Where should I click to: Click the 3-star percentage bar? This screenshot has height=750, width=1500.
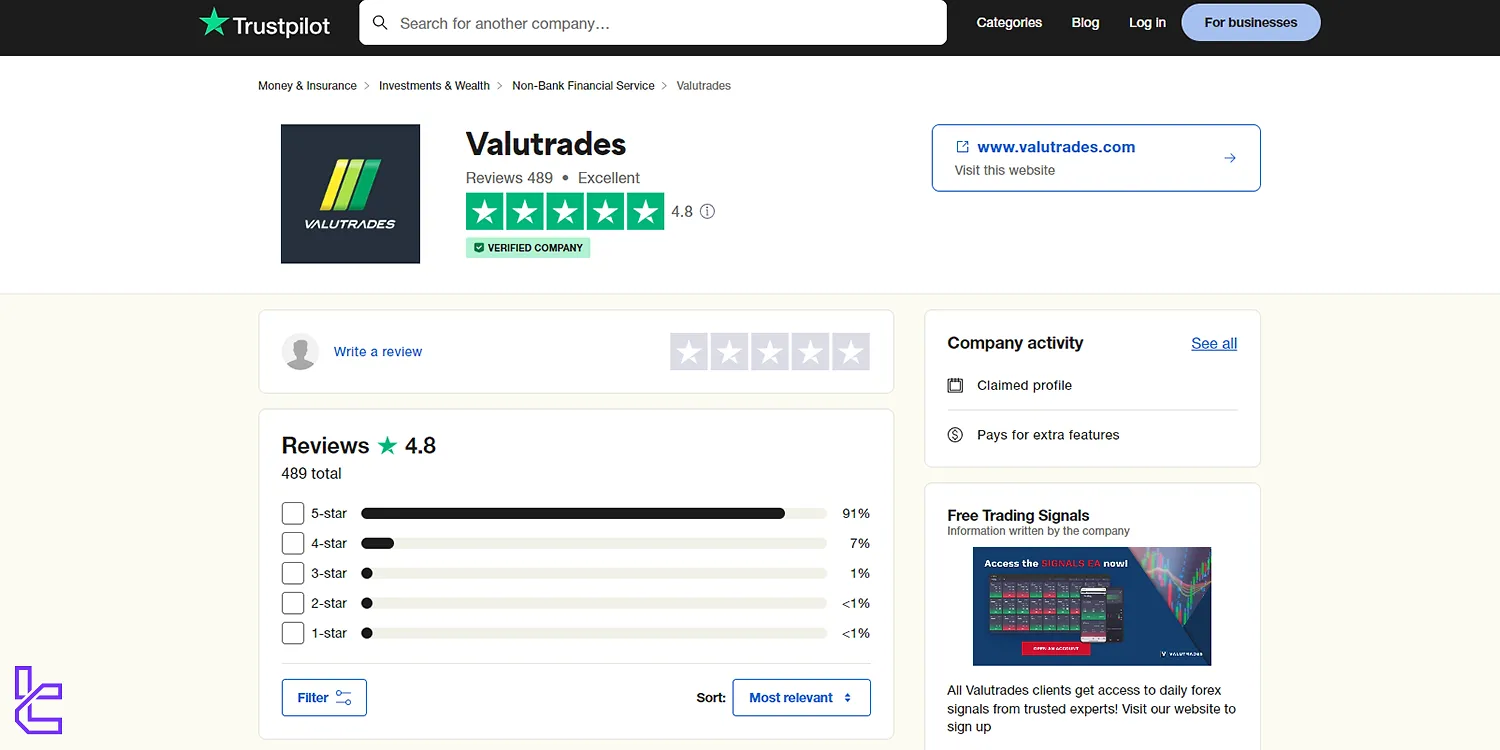pos(594,573)
